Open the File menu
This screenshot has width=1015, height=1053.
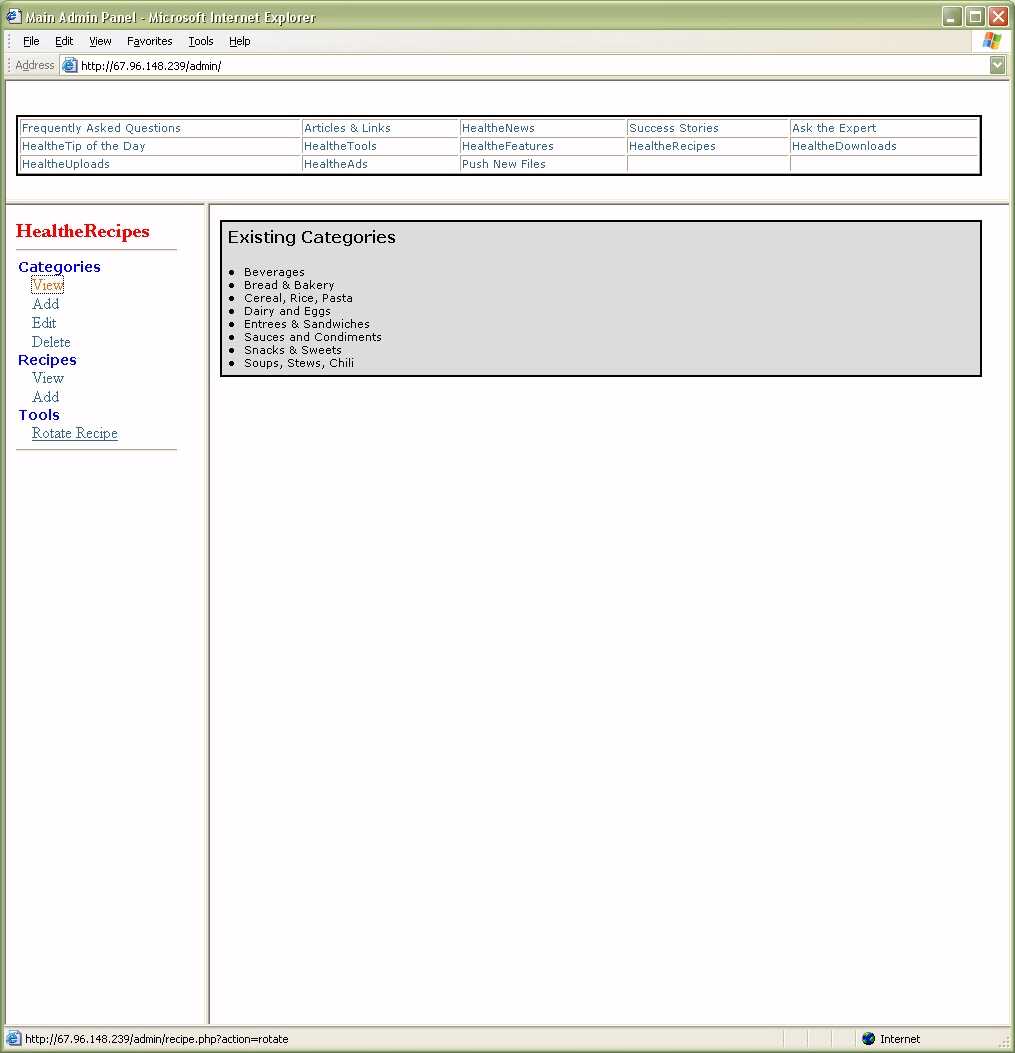pos(31,41)
